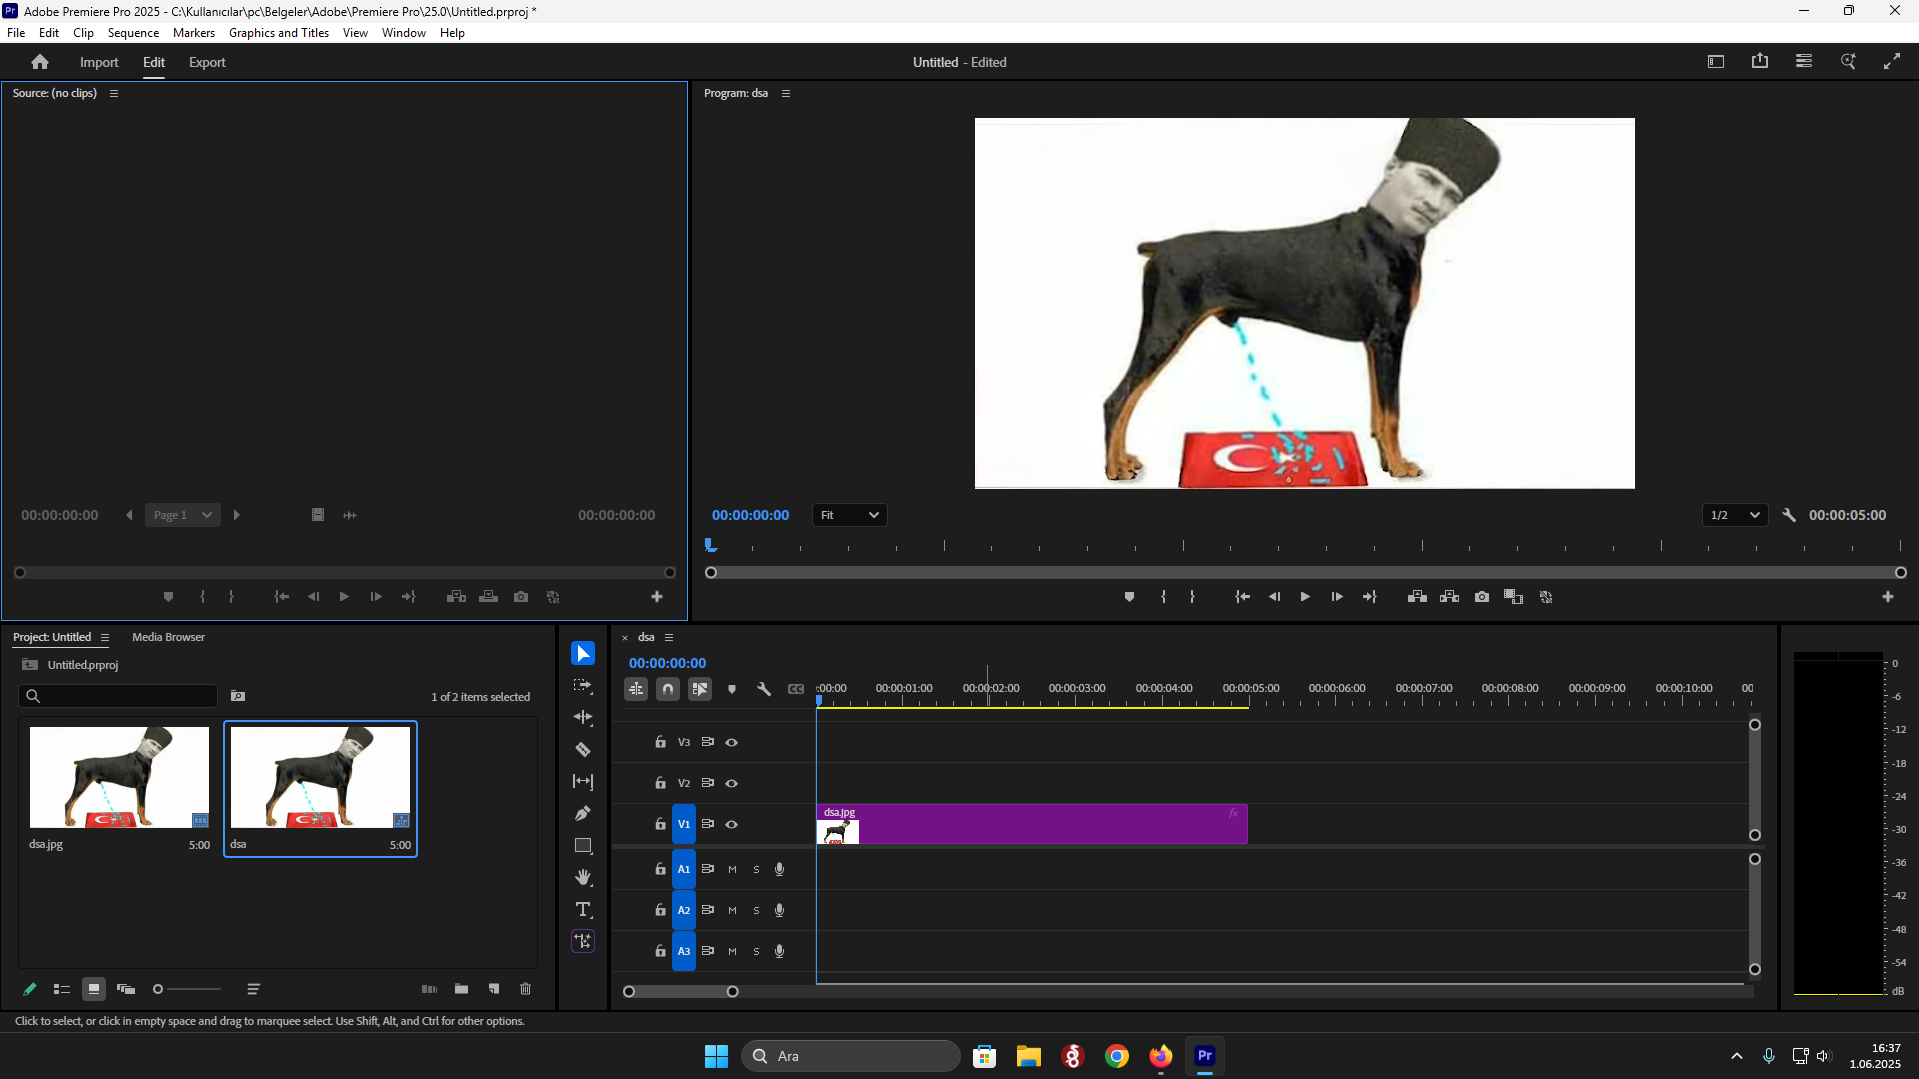Click the Program monitor zoom scroll bar
This screenshot has height=1079, width=1919.
click(x=1306, y=573)
